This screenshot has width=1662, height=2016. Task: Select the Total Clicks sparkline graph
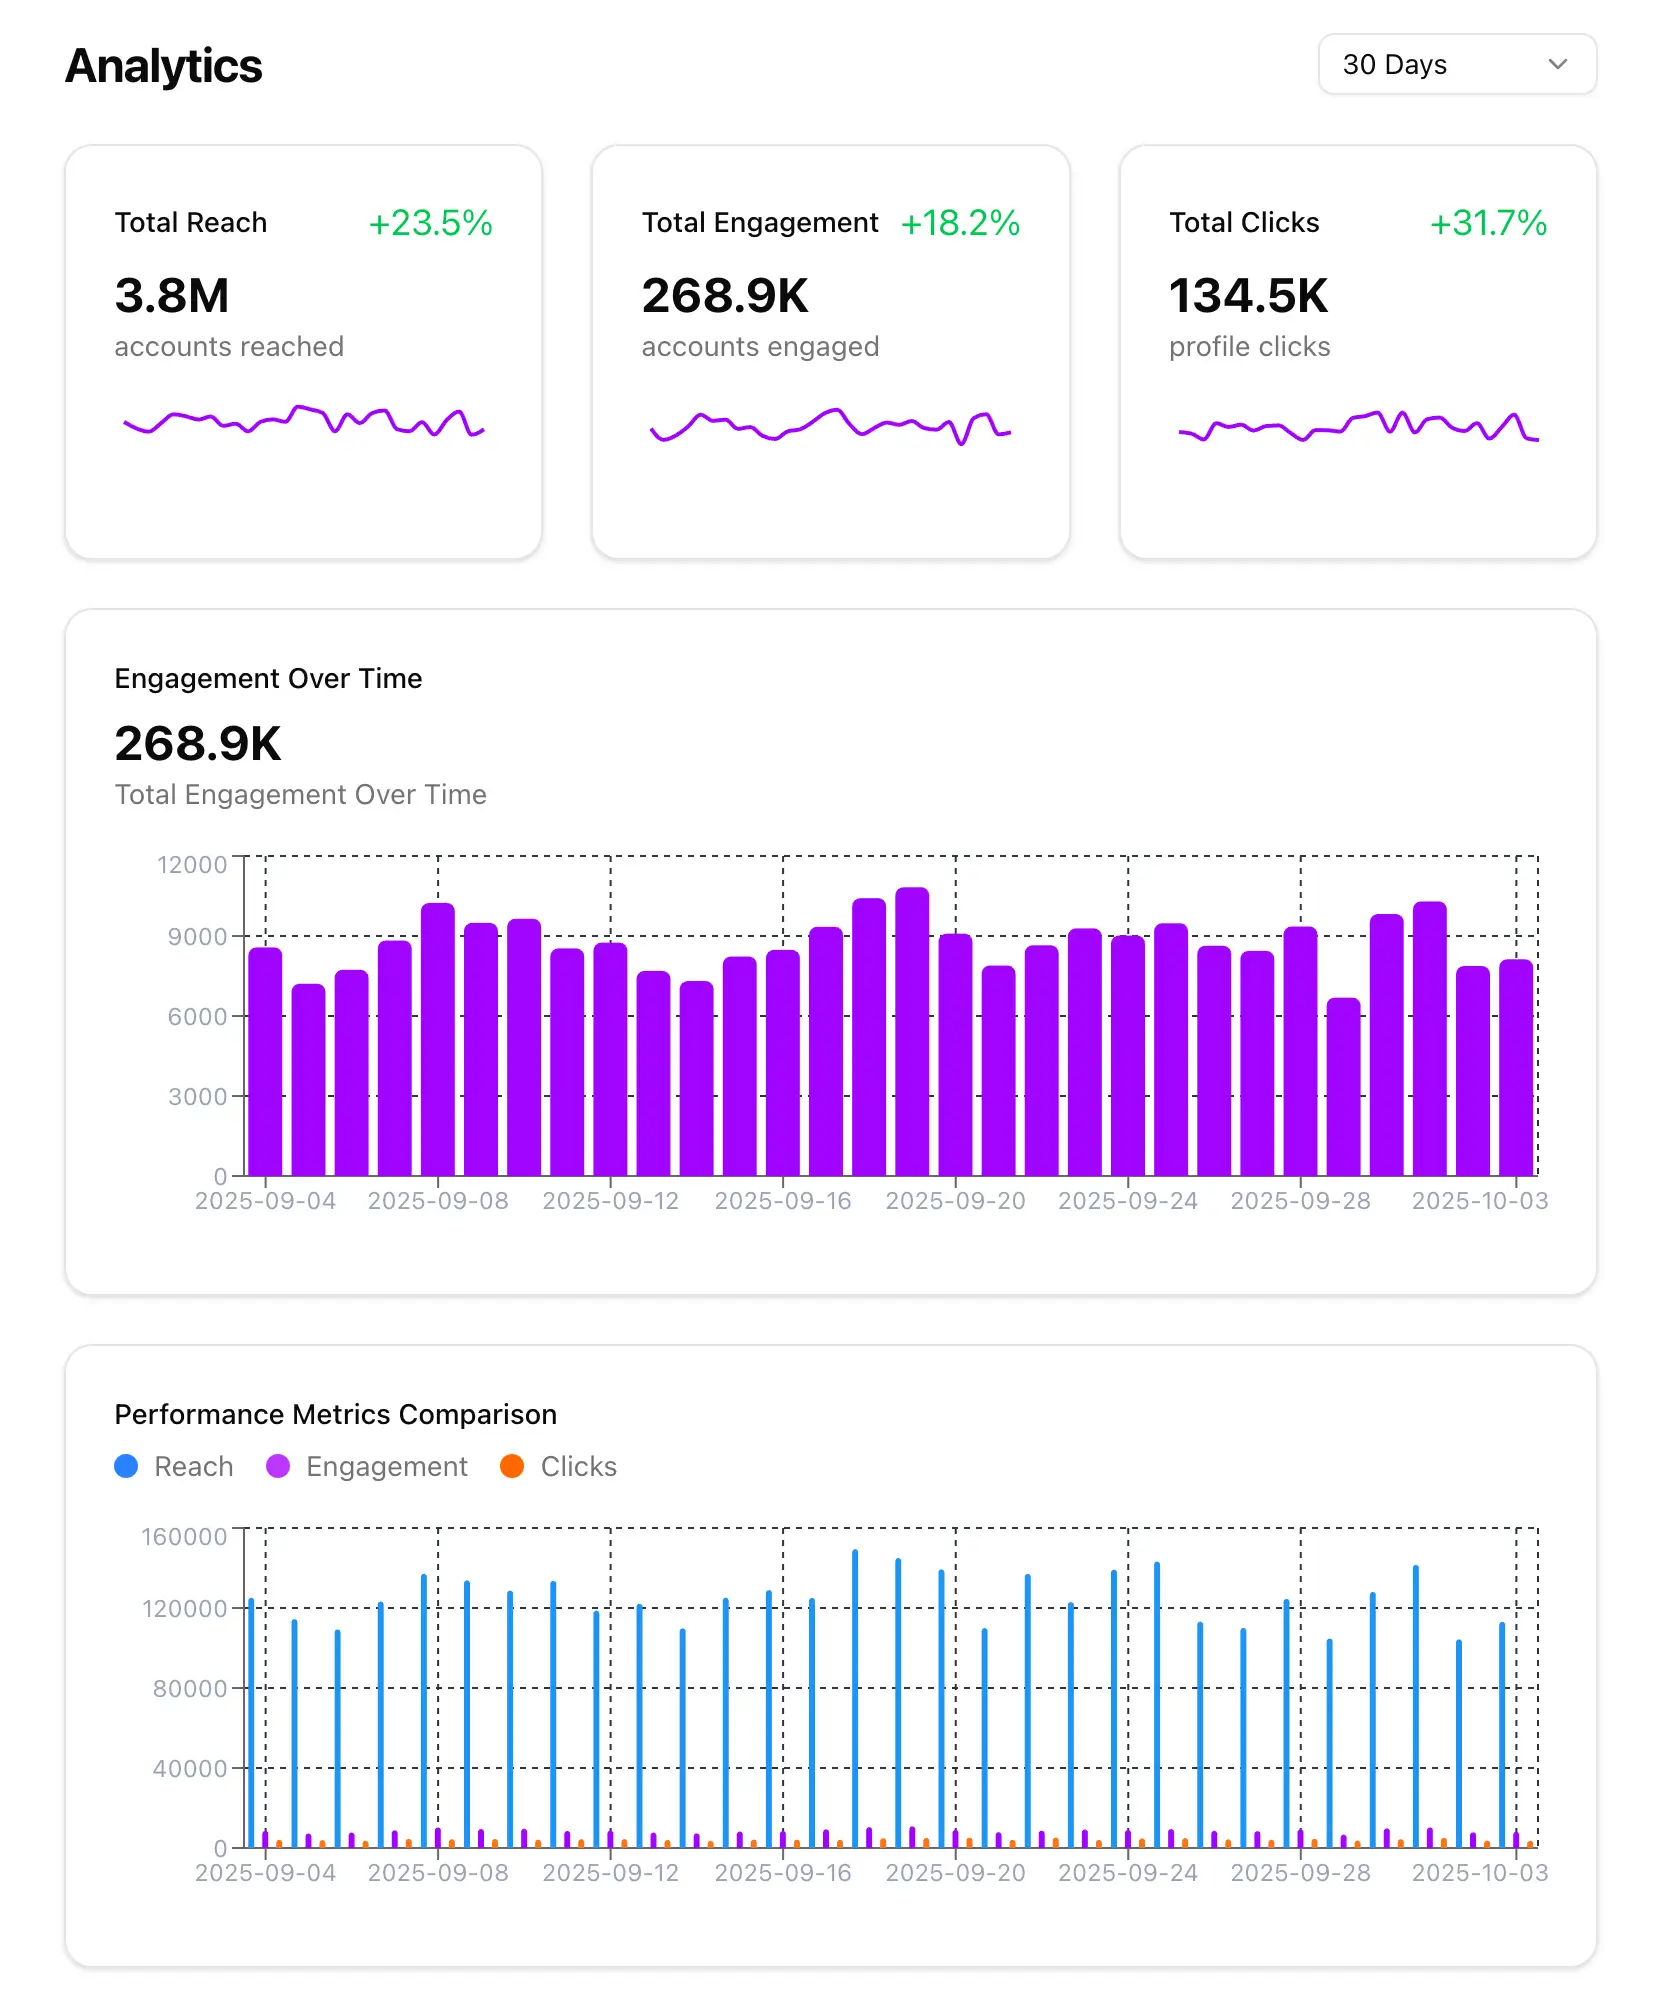(x=1357, y=427)
